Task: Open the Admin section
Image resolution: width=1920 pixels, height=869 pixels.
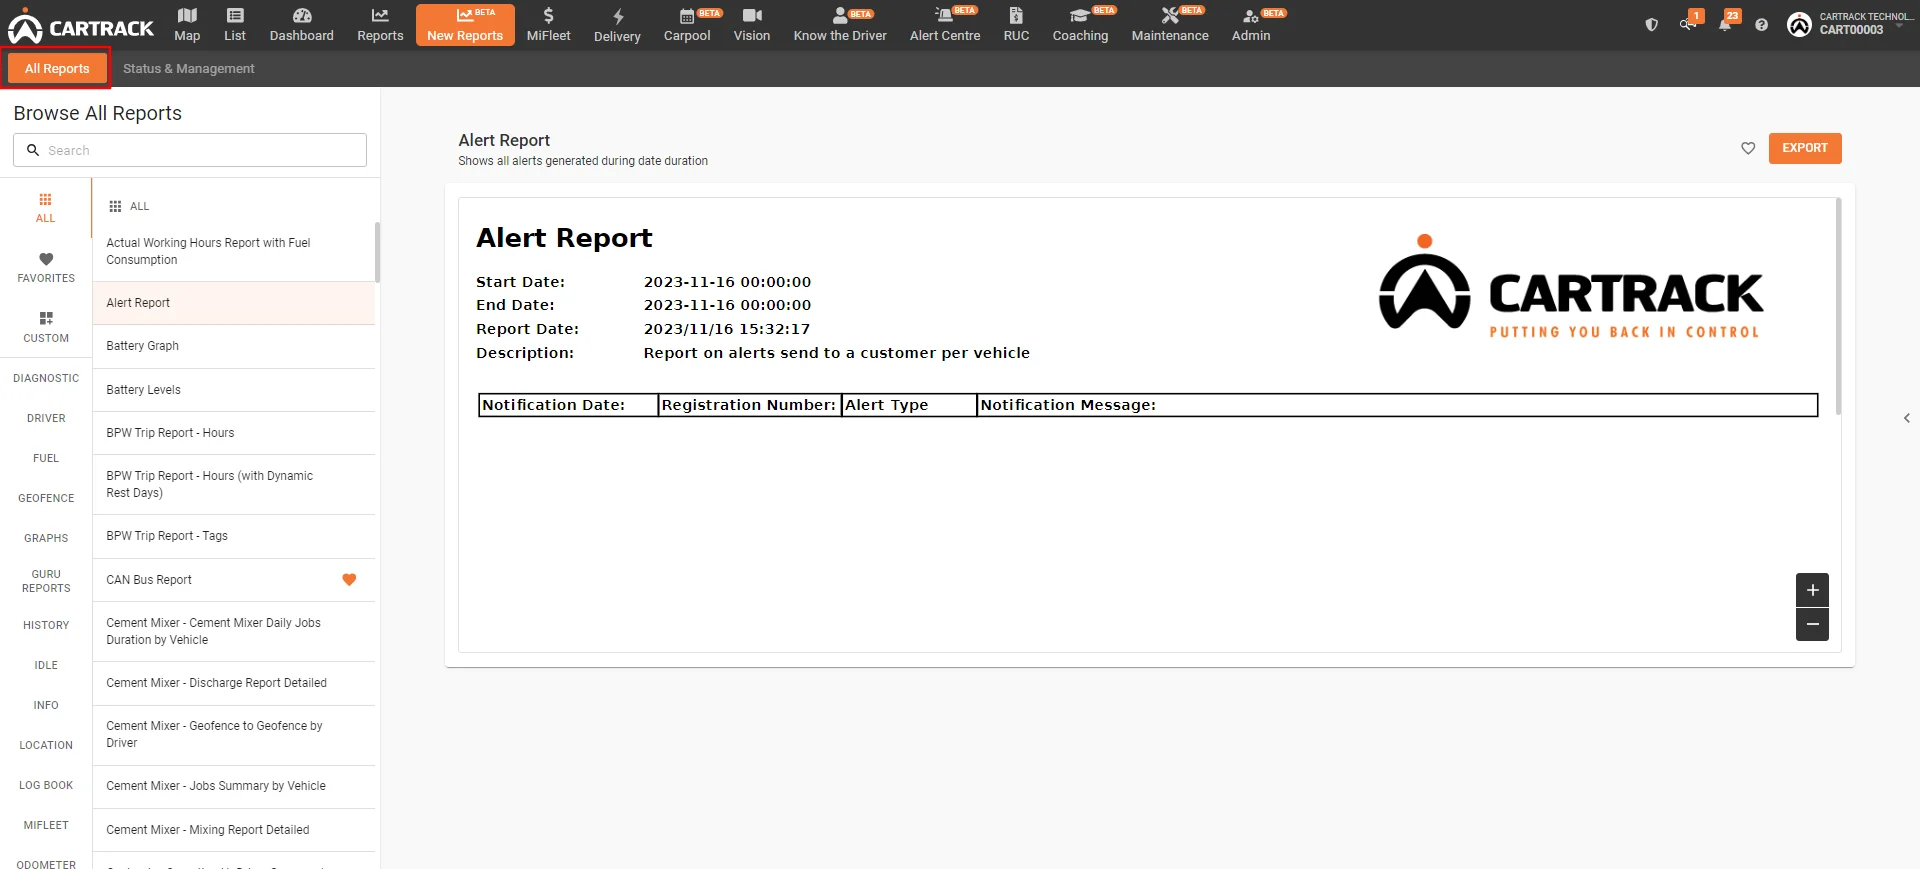Action: pyautogui.click(x=1251, y=25)
